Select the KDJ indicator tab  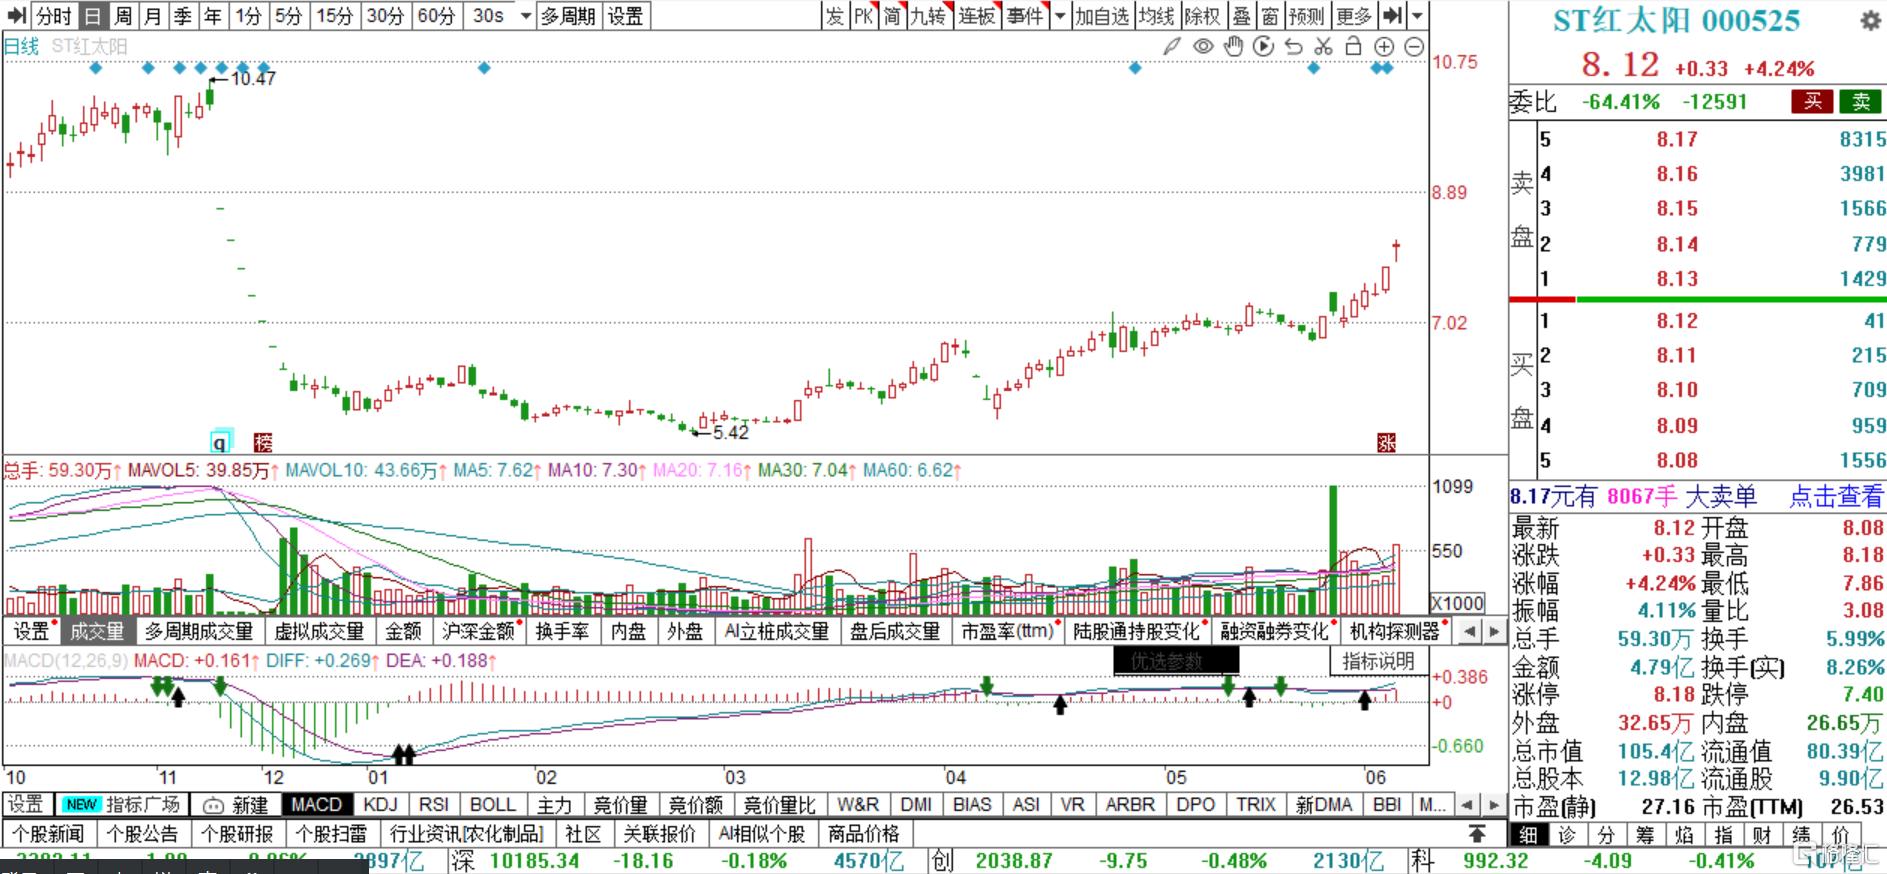381,804
